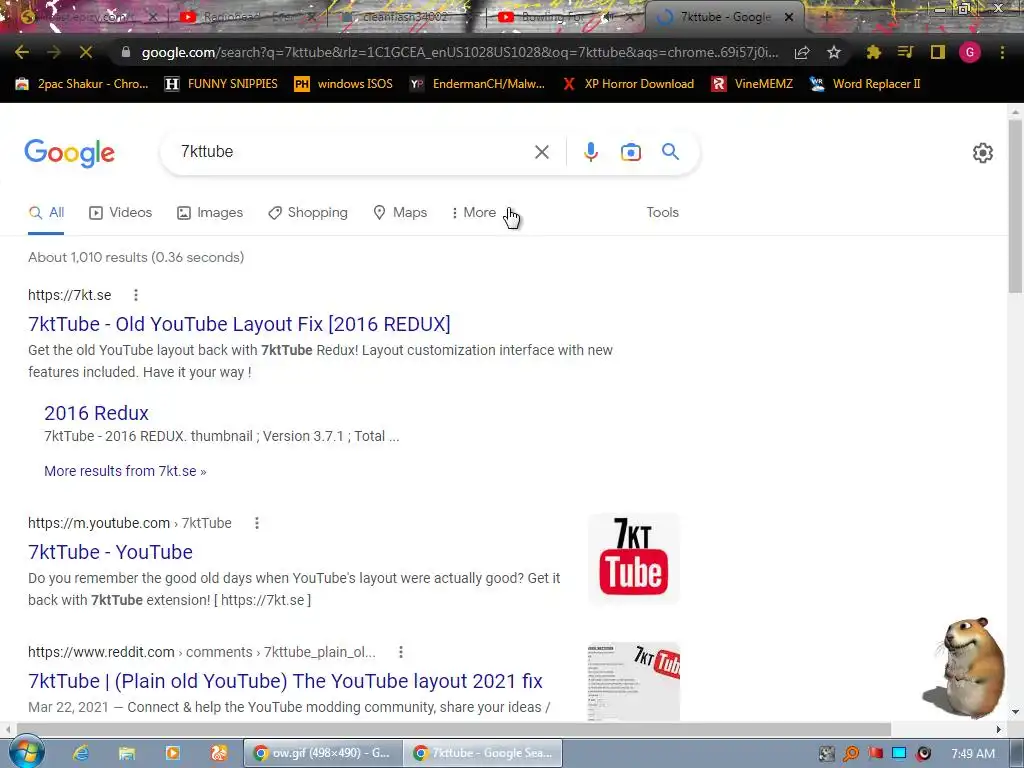
Task: Close the 7kttube - Google tab
Action: click(789, 17)
